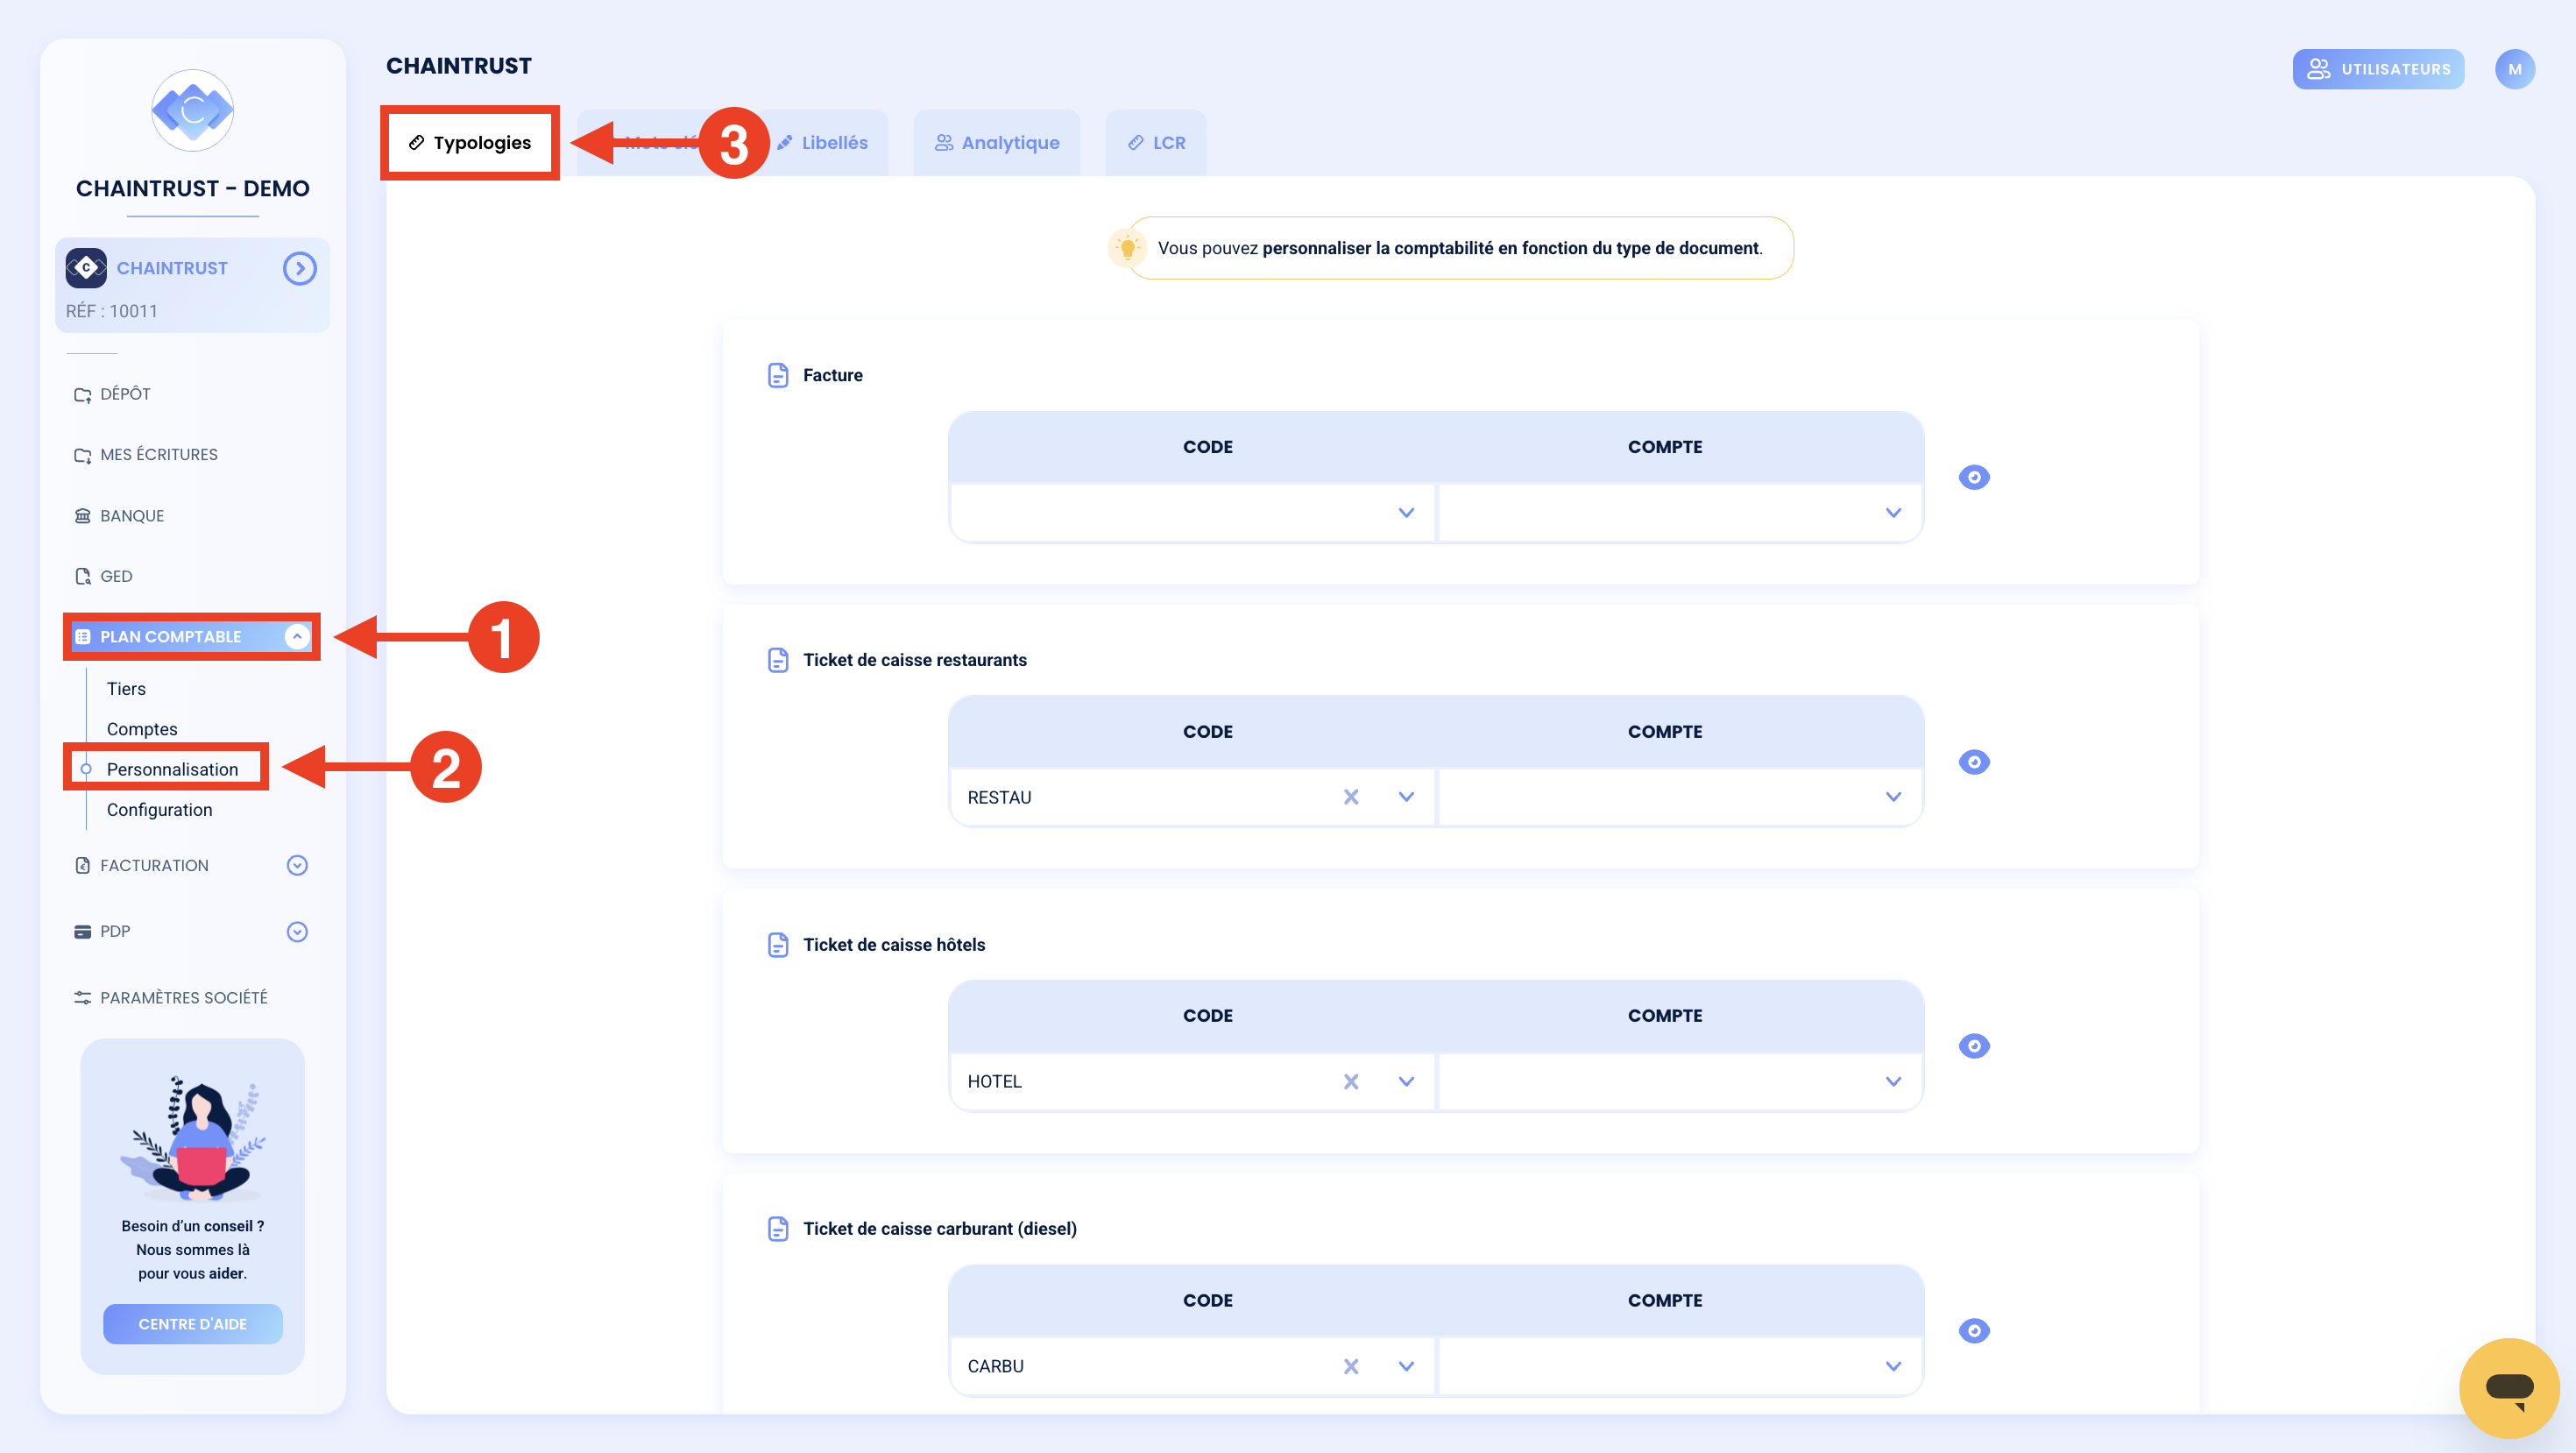Open the RESTAU code dropdown arrow

coord(1407,797)
